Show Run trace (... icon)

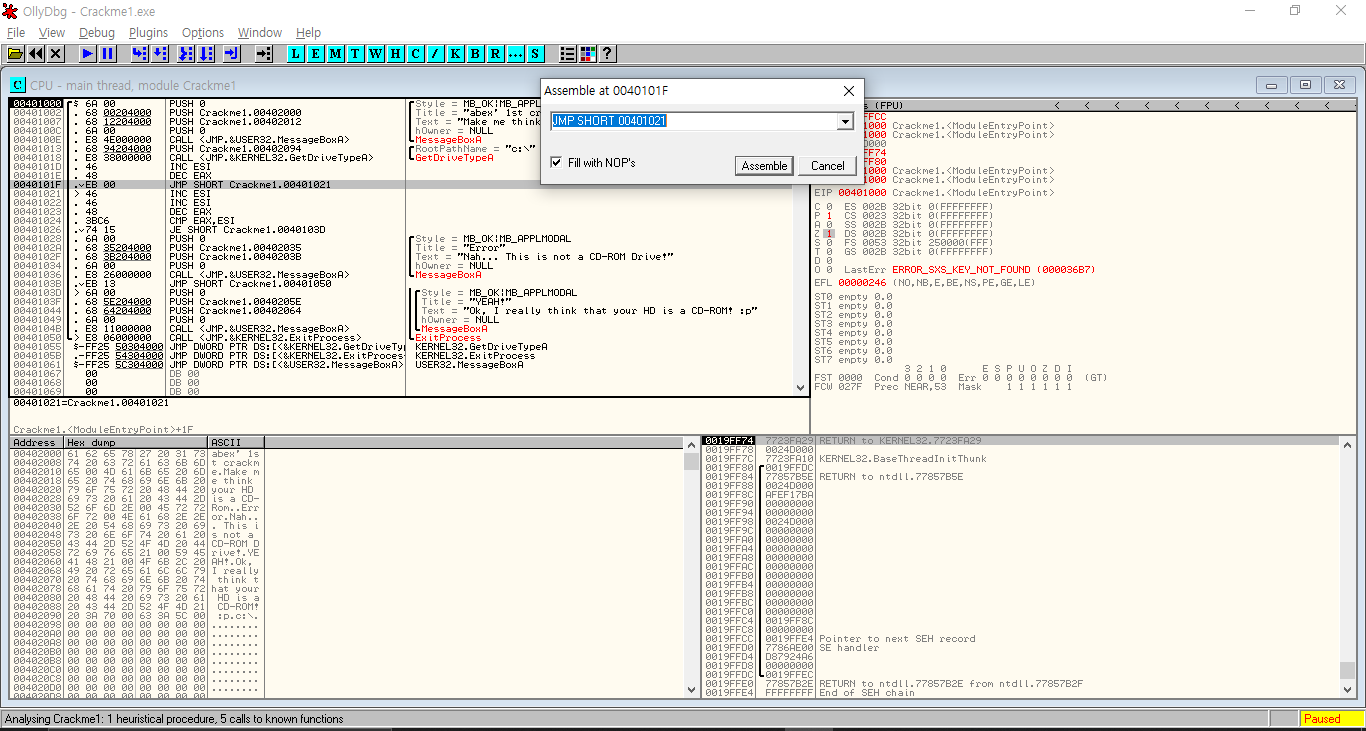click(x=516, y=53)
